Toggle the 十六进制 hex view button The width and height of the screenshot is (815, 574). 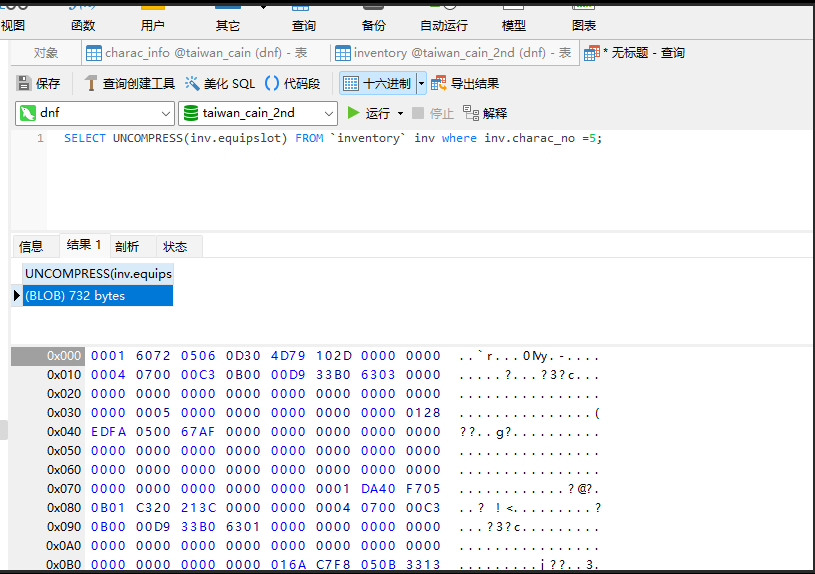click(x=378, y=83)
